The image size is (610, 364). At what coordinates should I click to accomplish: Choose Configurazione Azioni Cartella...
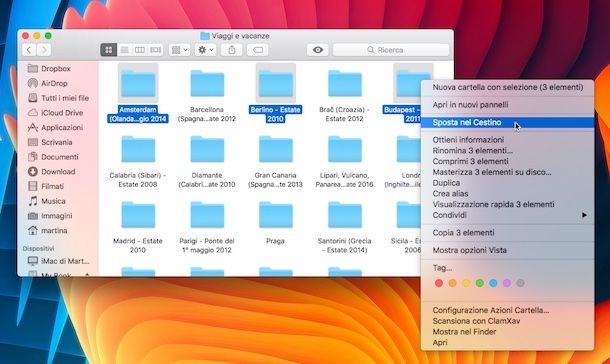pyautogui.click(x=507, y=310)
